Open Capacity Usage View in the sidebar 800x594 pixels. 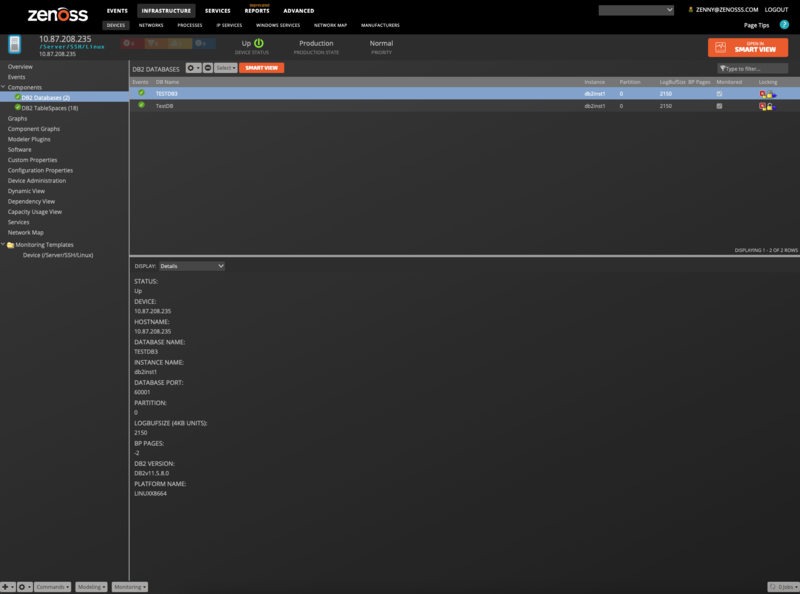35,212
